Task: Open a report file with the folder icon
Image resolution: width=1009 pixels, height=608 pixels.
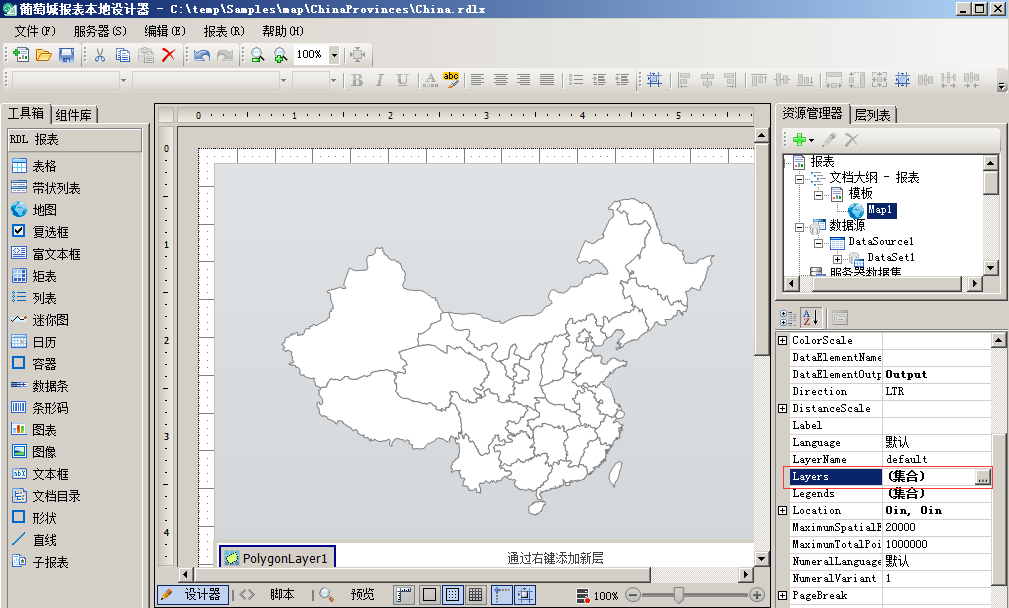Action: 44,55
